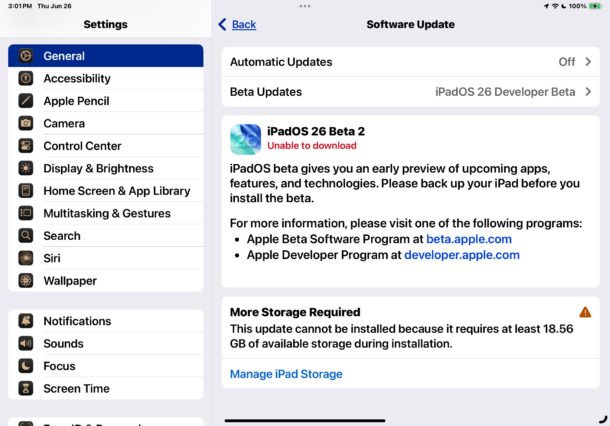Click the Control Center icon

(26, 146)
